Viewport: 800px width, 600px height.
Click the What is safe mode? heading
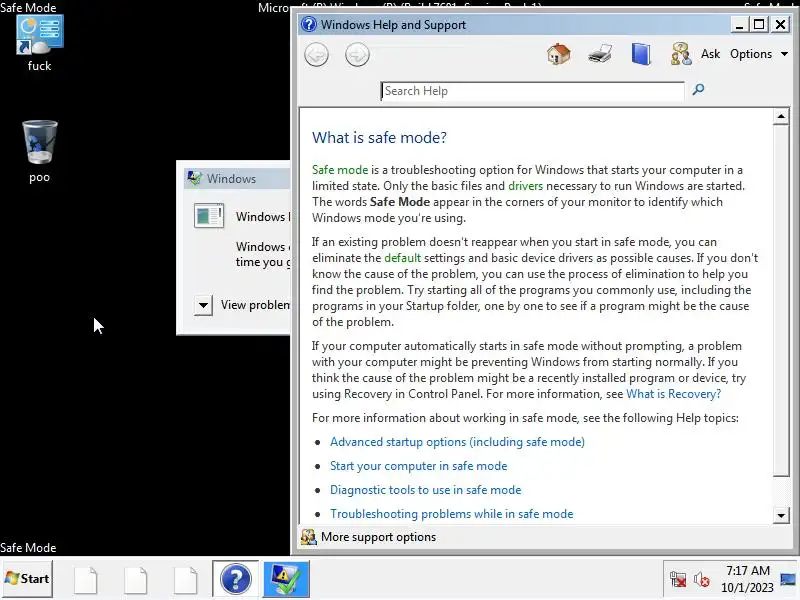pos(379,138)
